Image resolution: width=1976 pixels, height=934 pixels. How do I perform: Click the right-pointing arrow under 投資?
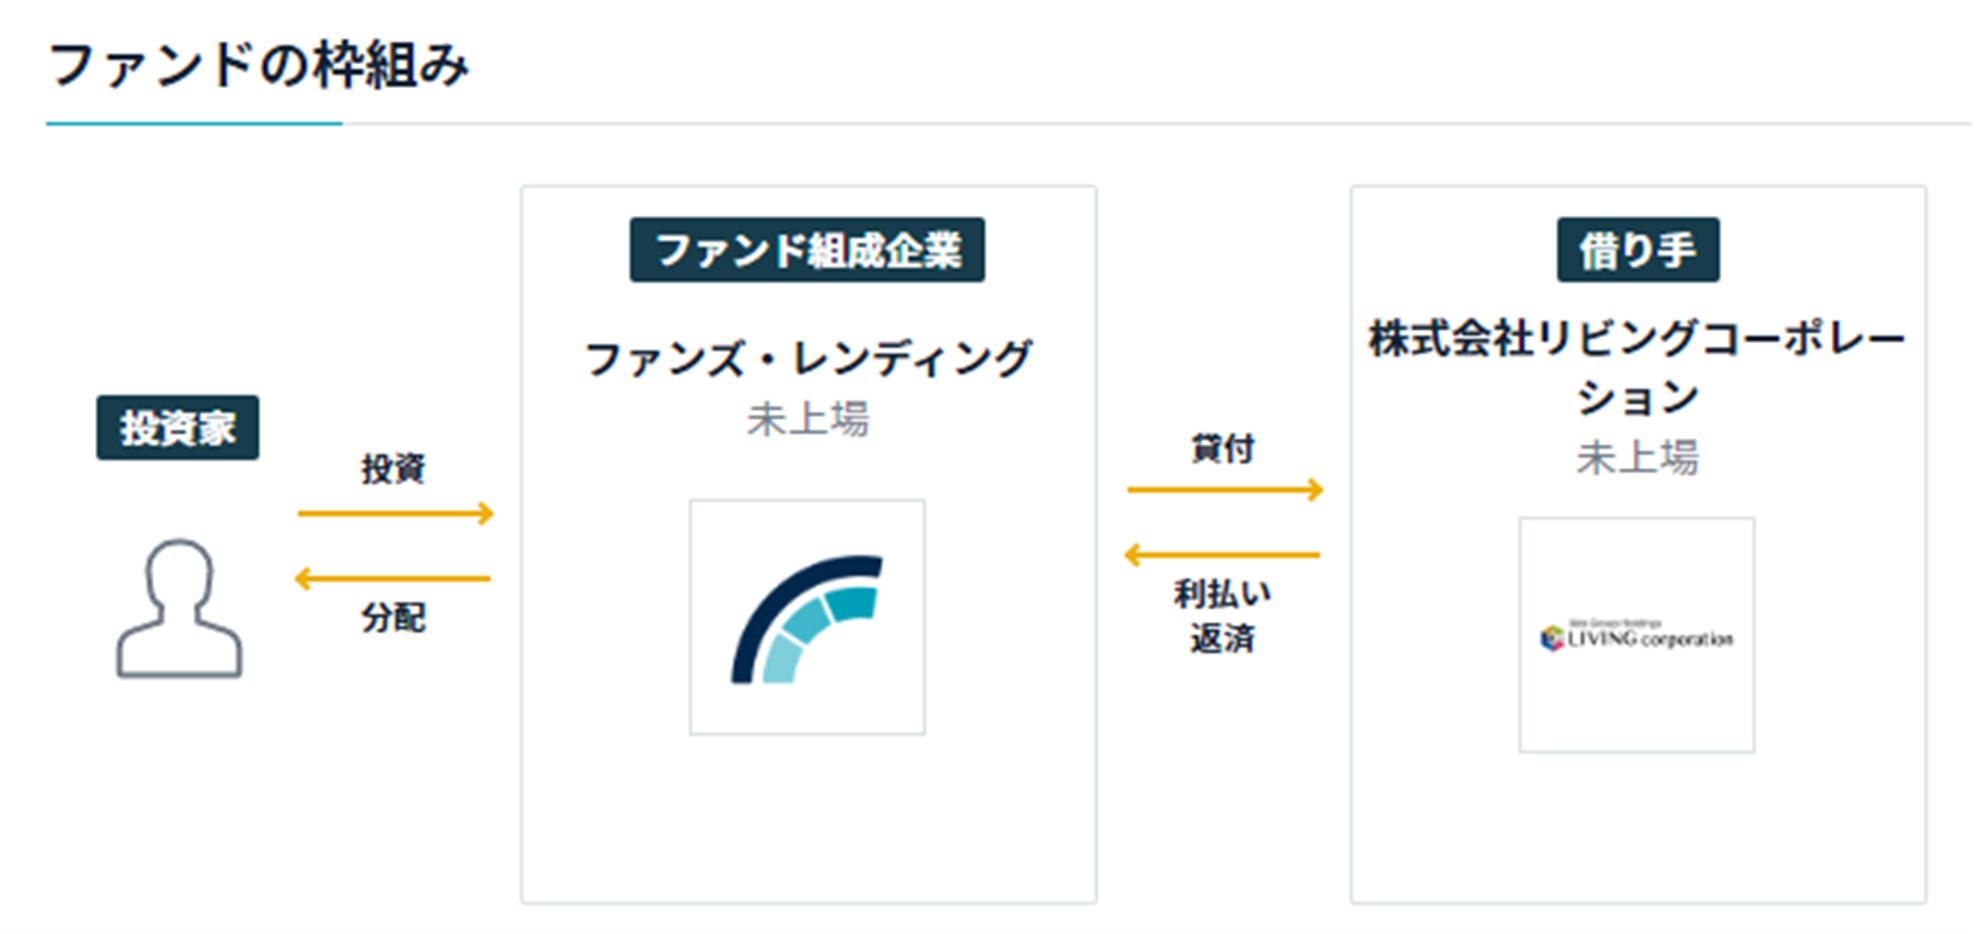click(396, 513)
